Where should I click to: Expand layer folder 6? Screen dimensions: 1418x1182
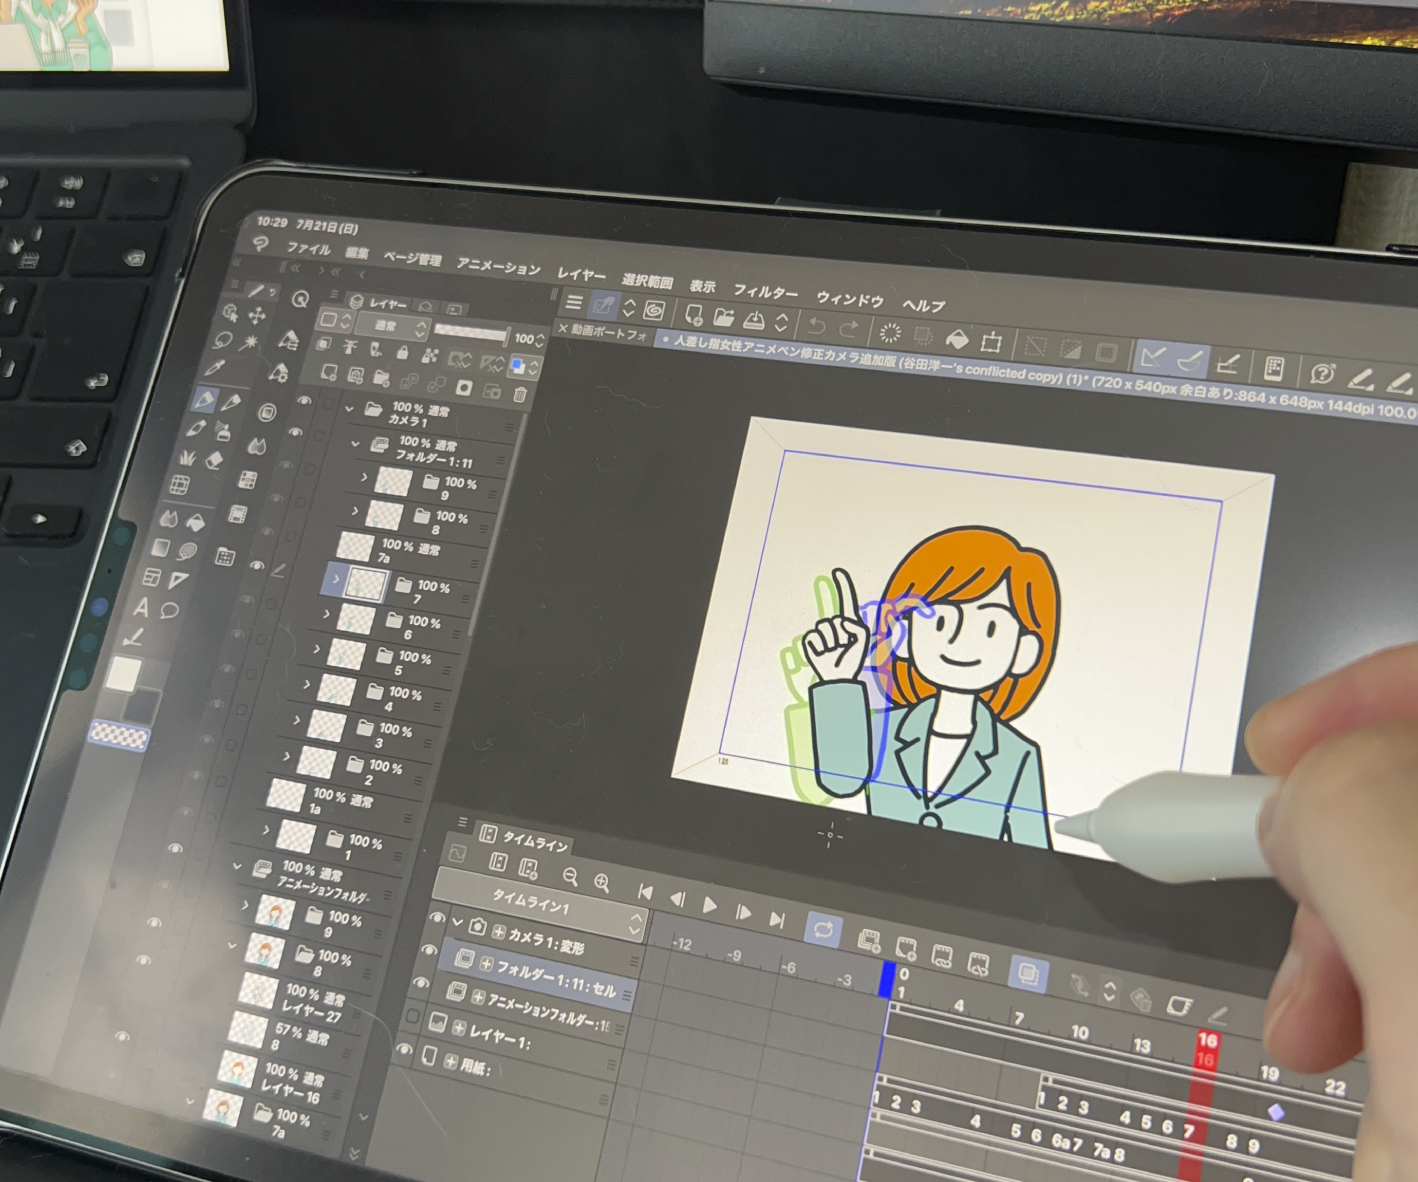pyautogui.click(x=326, y=614)
